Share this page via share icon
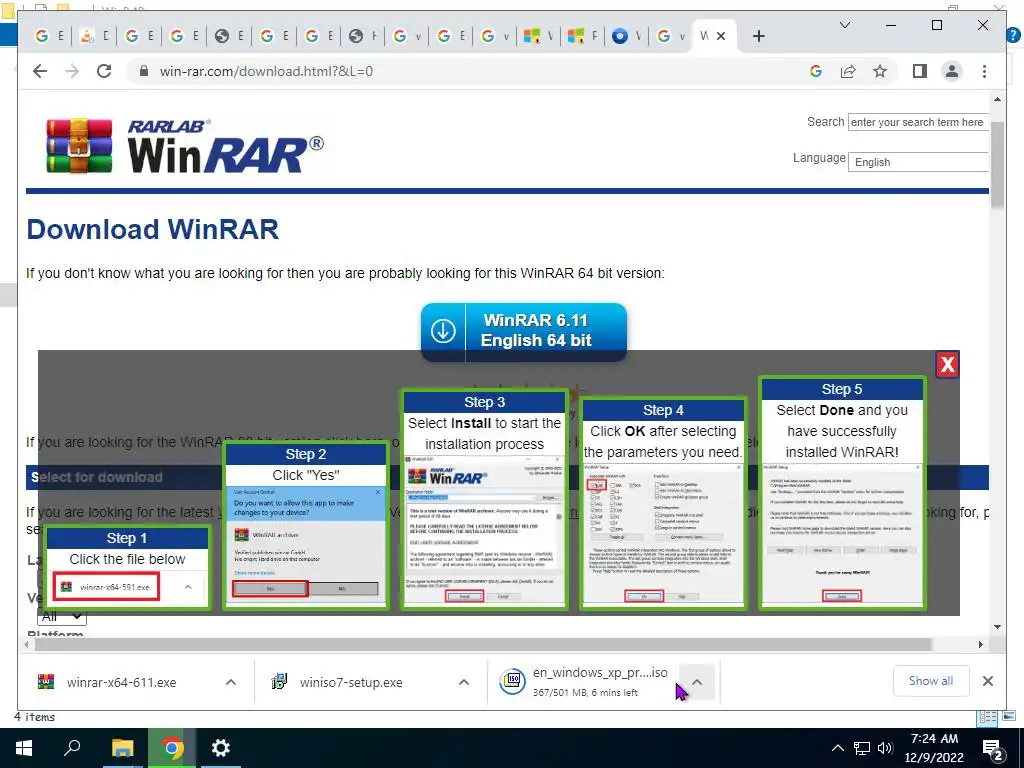 [x=848, y=71]
